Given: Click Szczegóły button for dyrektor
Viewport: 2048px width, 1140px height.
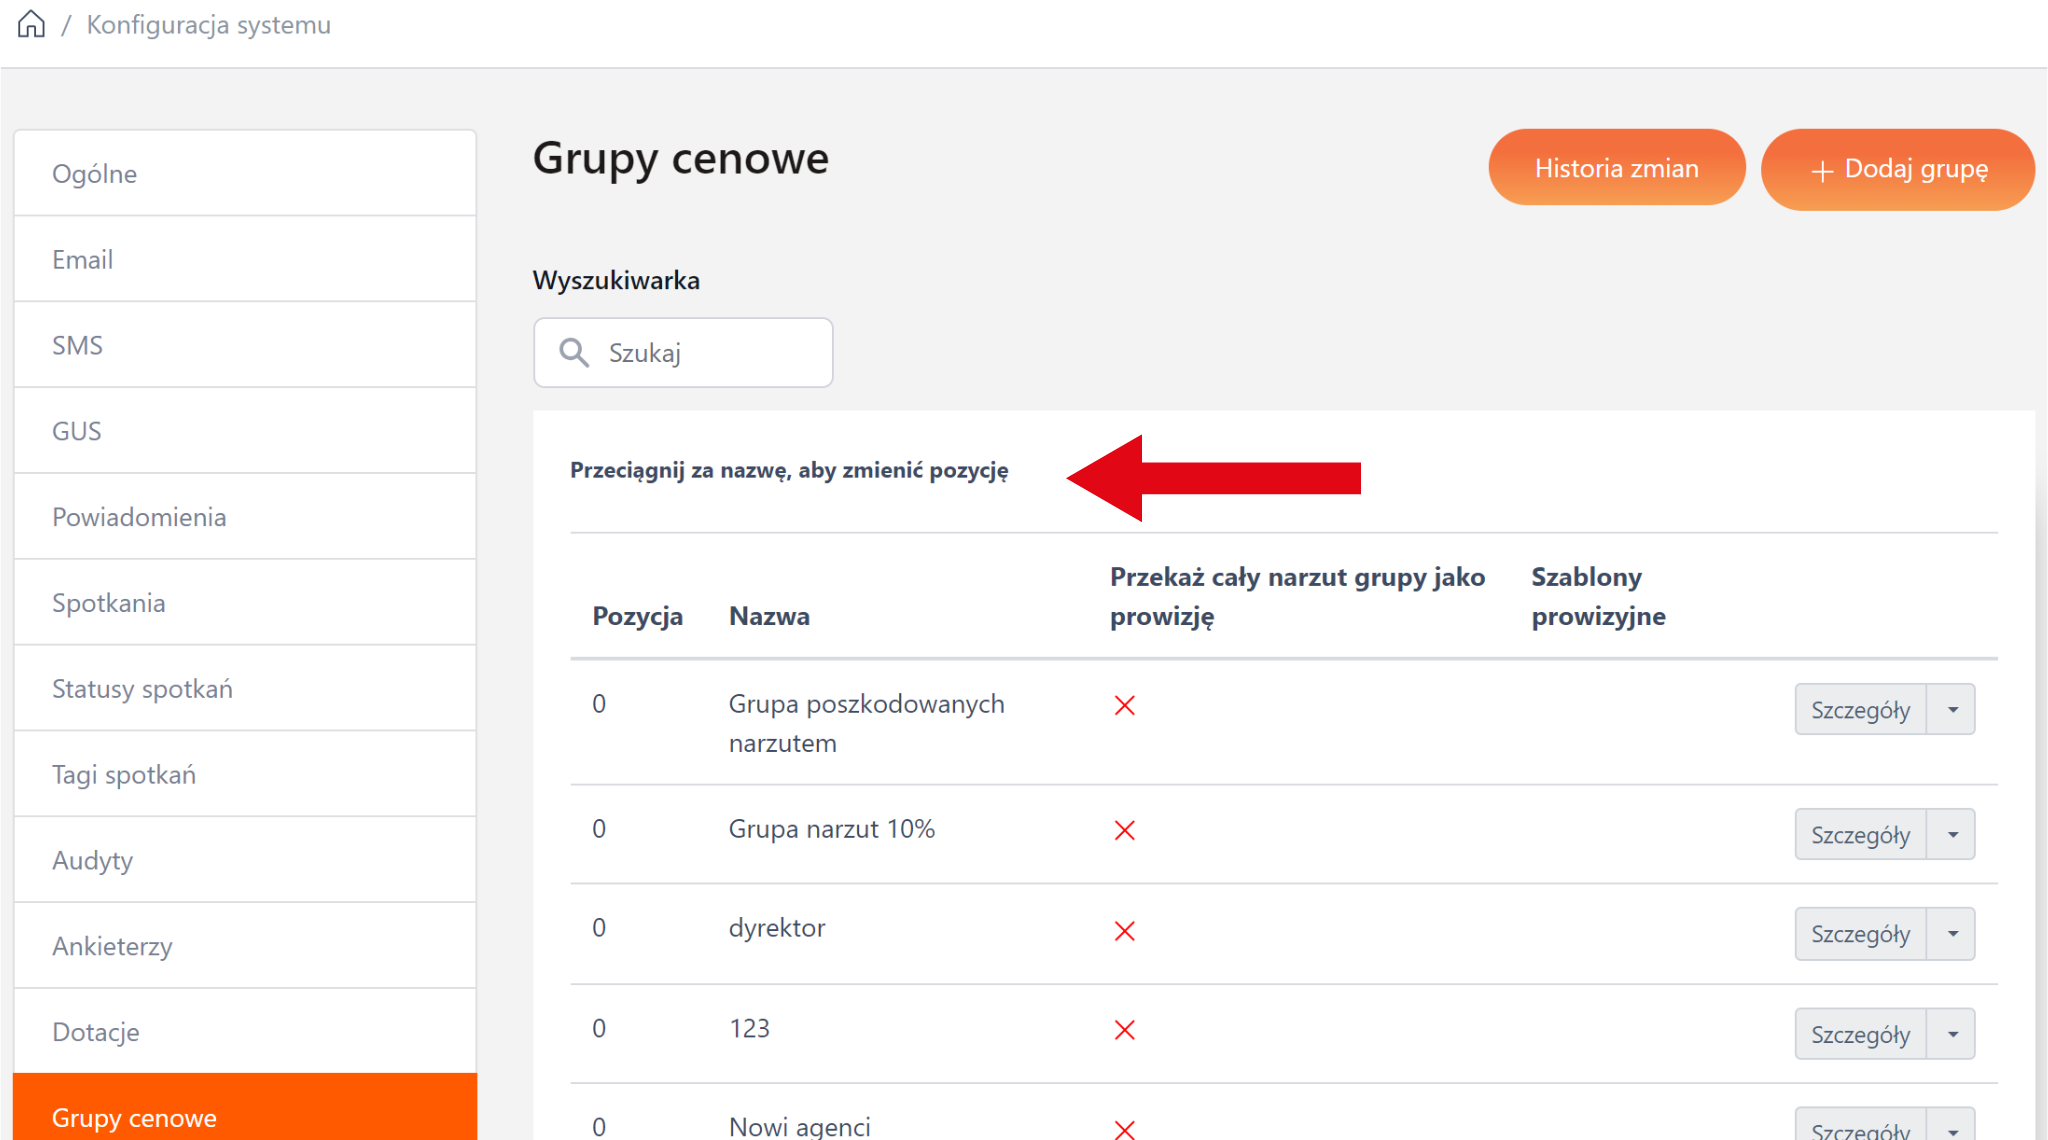Looking at the screenshot, I should point(1860,934).
